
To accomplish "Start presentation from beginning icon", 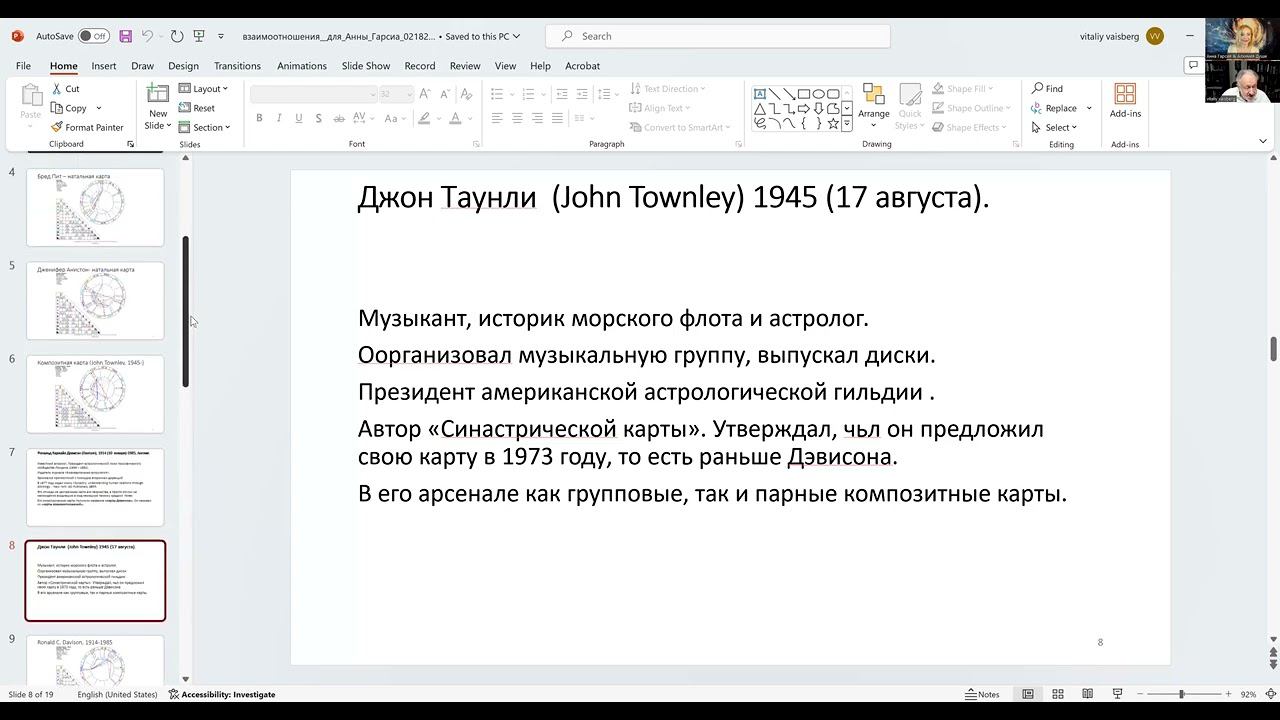I will tap(199, 36).
